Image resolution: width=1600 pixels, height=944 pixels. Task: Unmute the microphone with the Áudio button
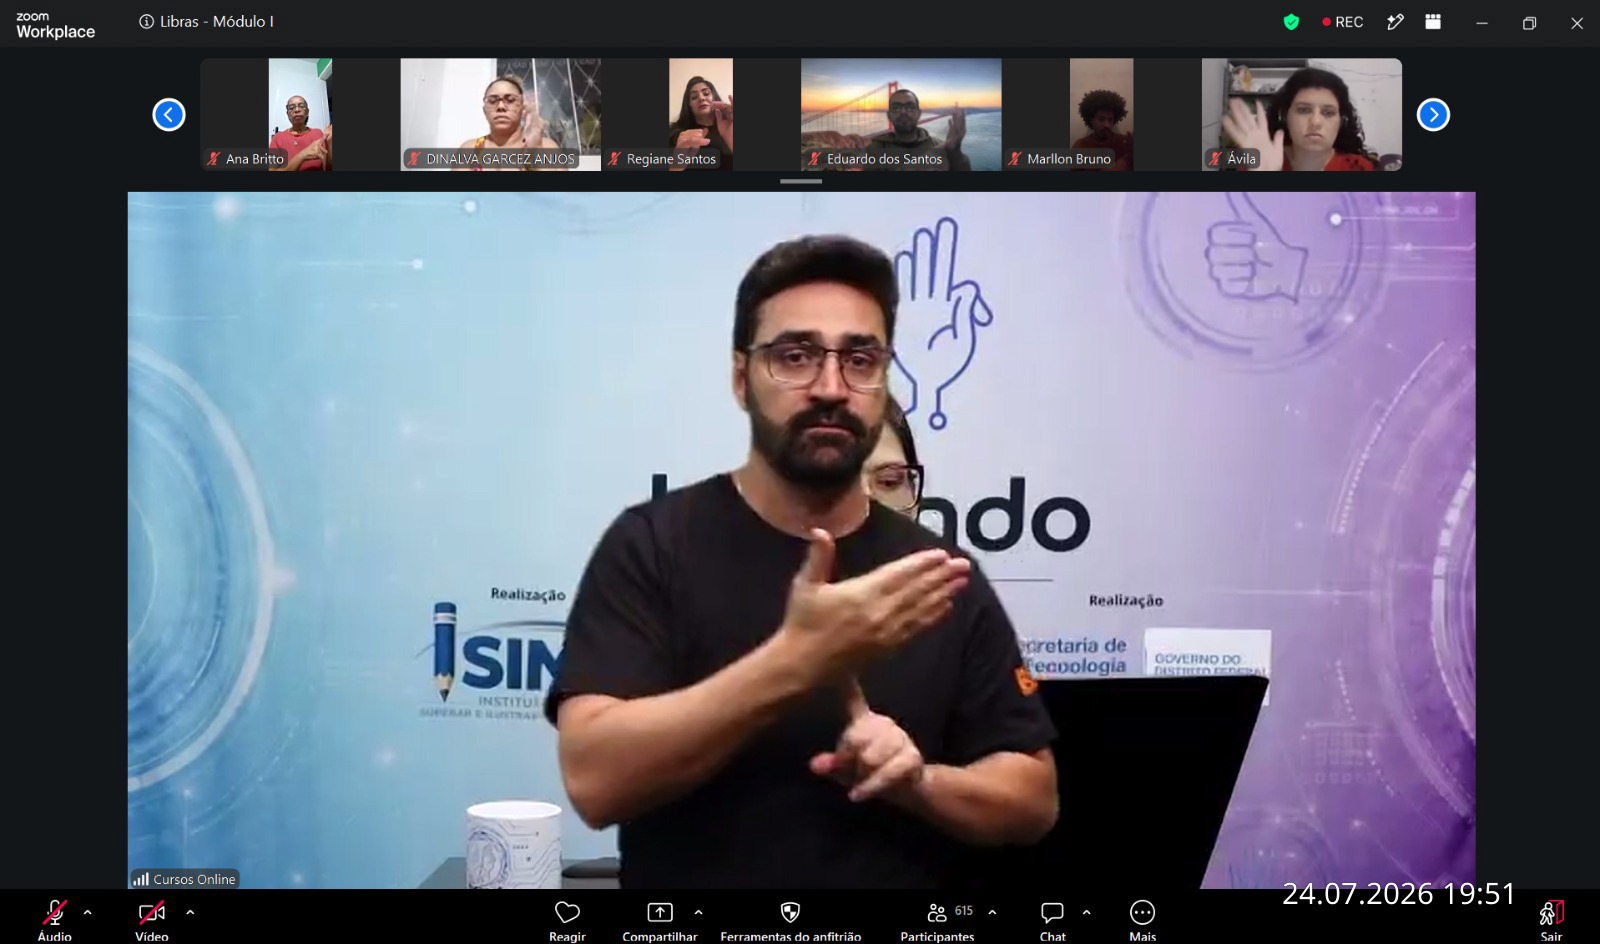pyautogui.click(x=55, y=919)
